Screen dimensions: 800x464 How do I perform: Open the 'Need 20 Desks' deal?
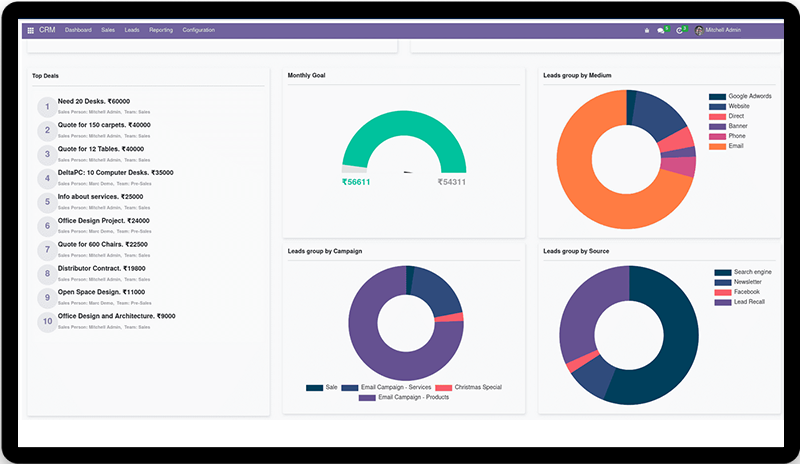[x=94, y=101]
